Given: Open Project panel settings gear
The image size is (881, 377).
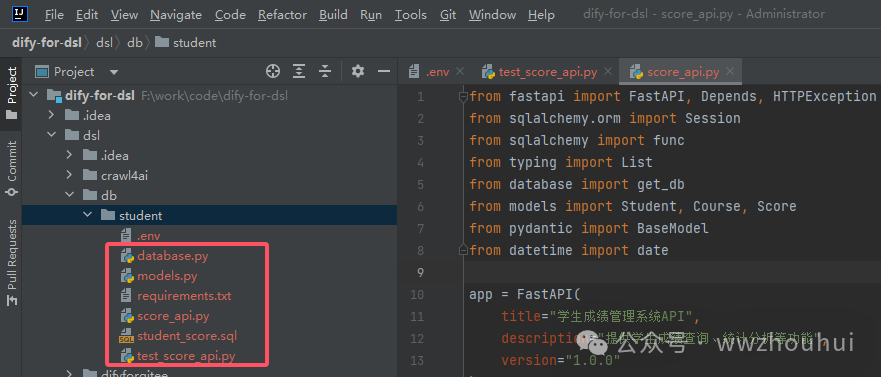Looking at the screenshot, I should click(x=357, y=71).
